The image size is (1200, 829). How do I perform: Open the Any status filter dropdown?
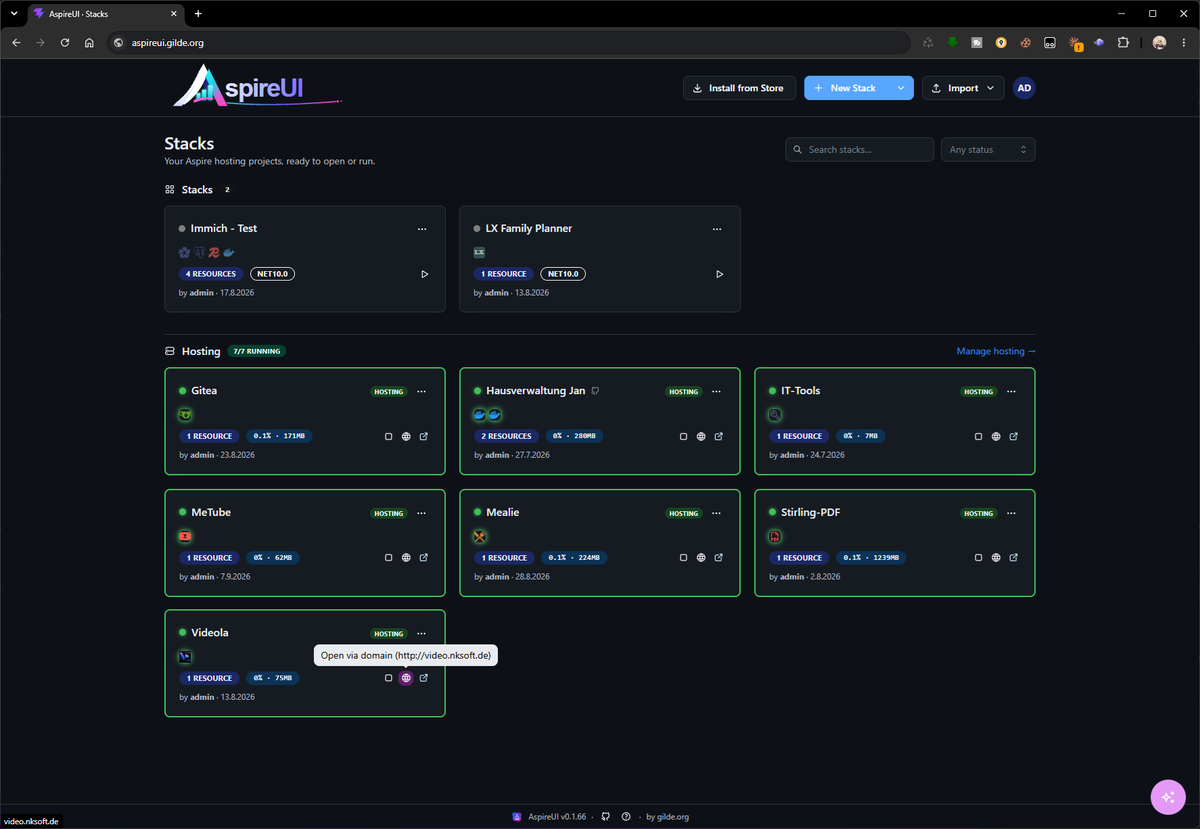click(x=988, y=149)
